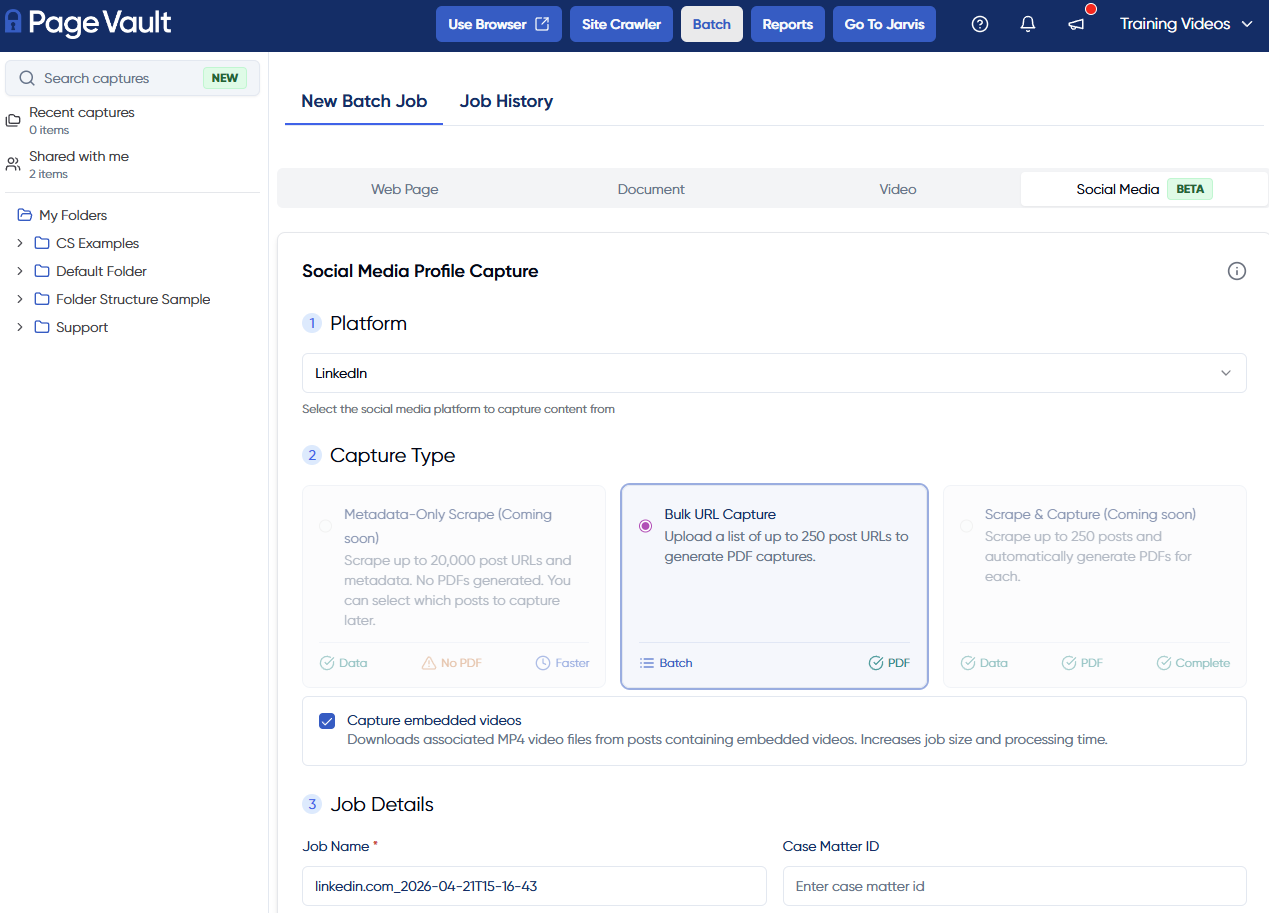Click the search magnifier icon
The height and width of the screenshot is (913, 1269).
(x=27, y=78)
